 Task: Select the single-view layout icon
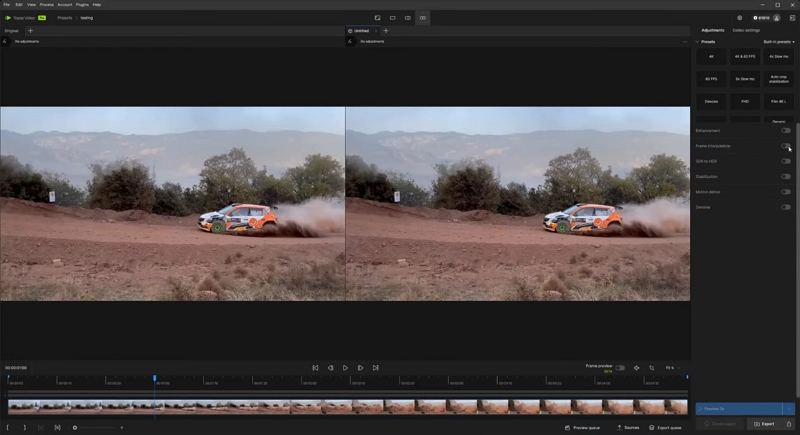click(393, 18)
